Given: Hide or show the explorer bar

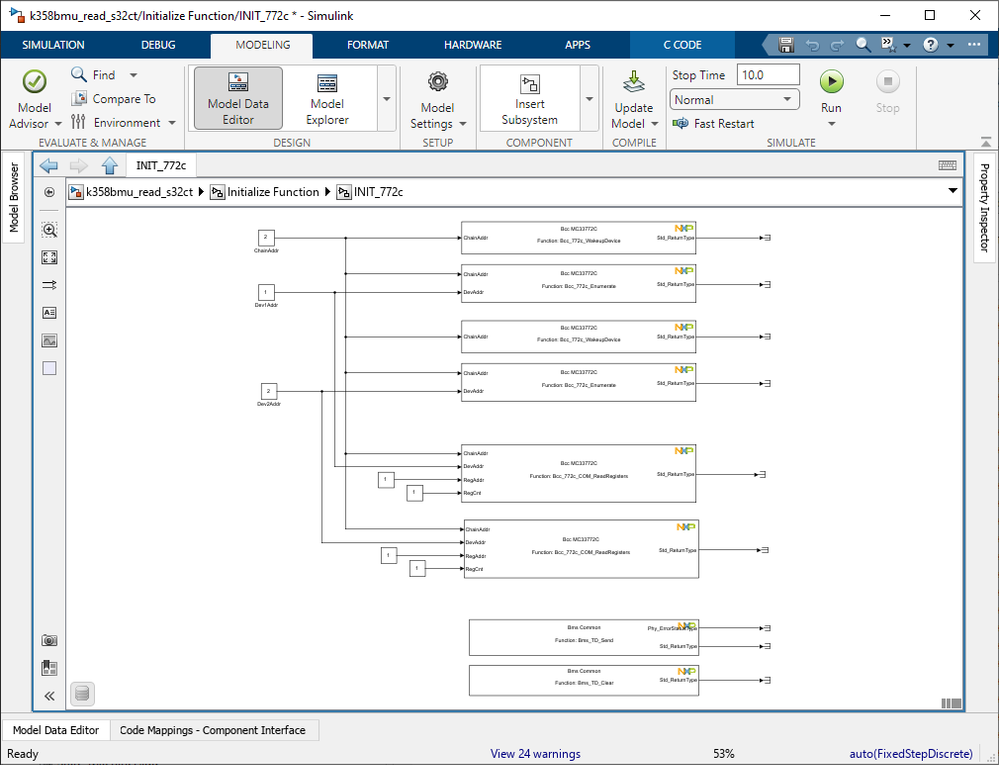Looking at the screenshot, I should coord(49,192).
